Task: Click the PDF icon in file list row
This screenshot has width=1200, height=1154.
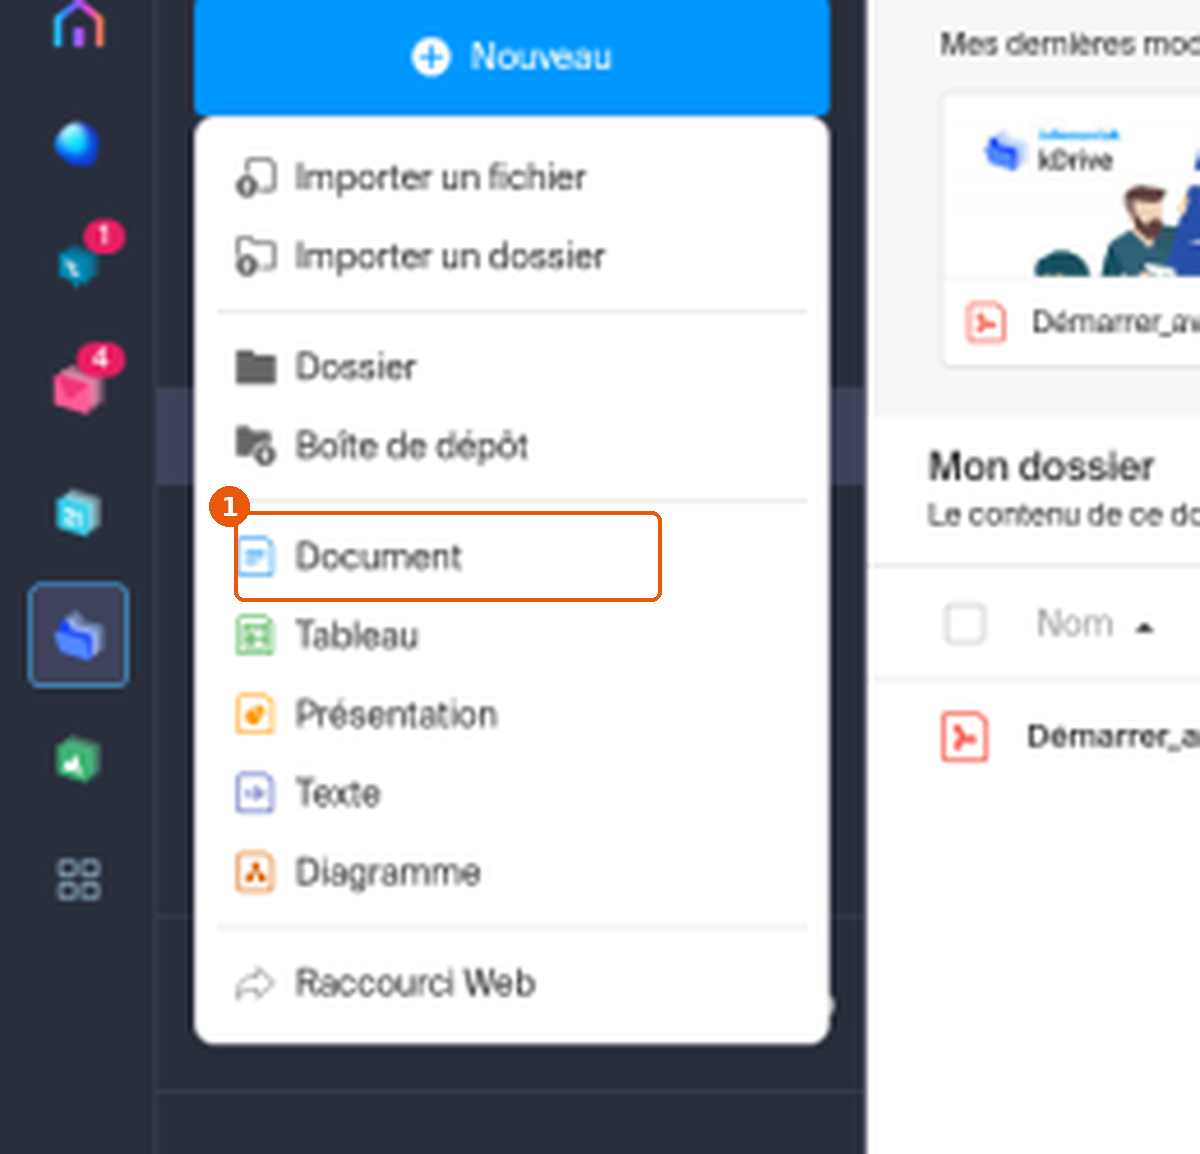Action: pos(965,737)
